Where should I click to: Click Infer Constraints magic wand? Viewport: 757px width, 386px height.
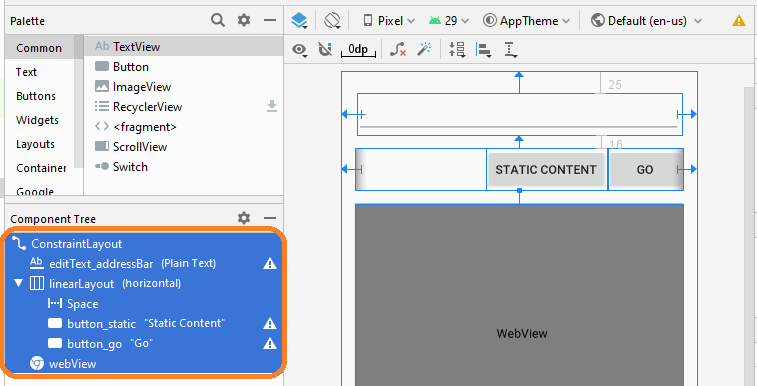point(424,49)
